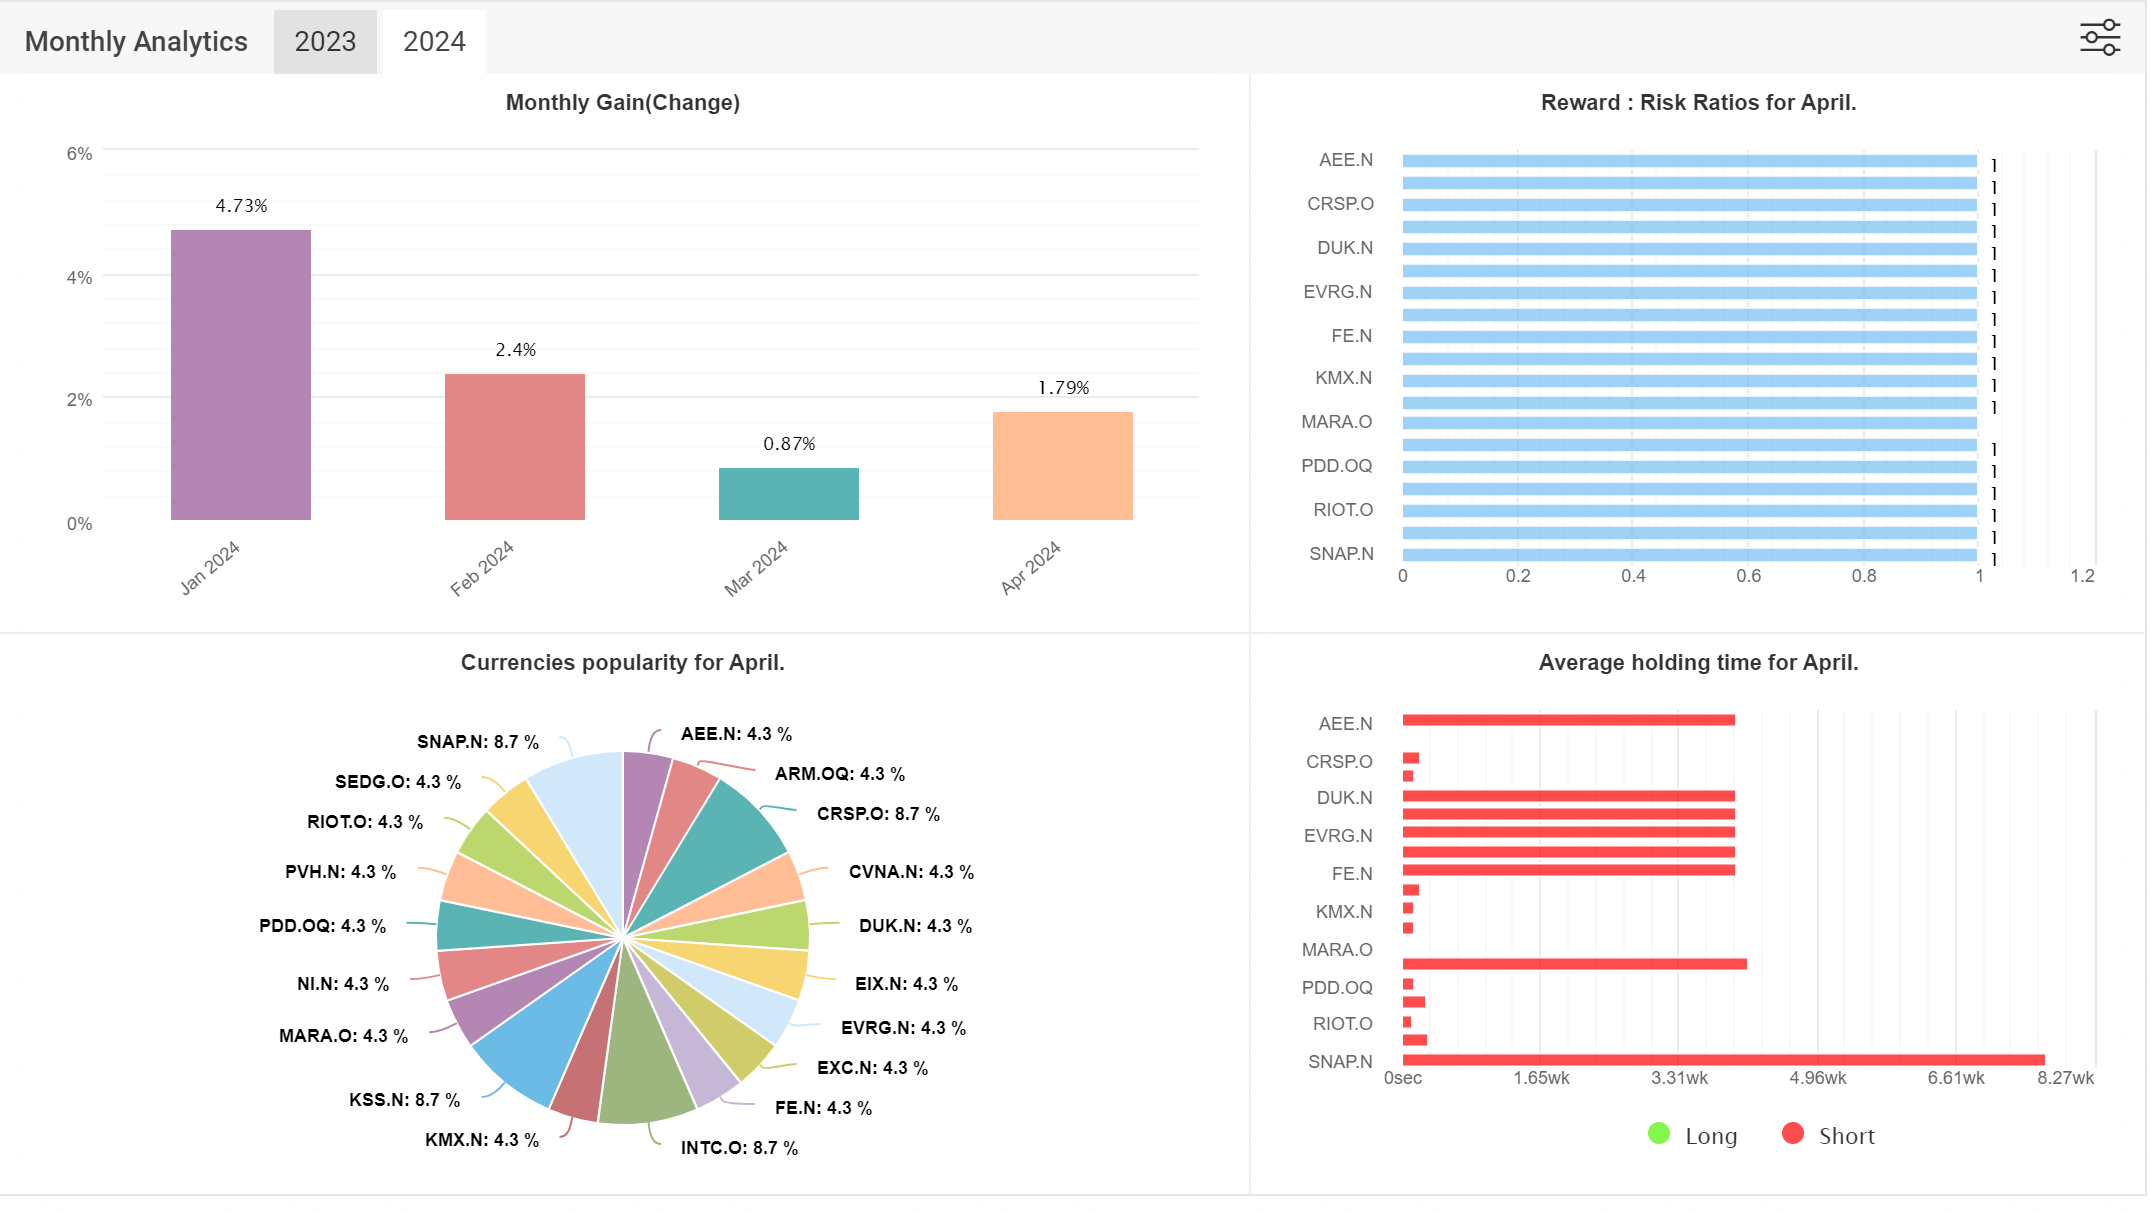The width and height of the screenshot is (2150, 1213).
Task: Select the Apr 2024 orange bar
Action: pos(1063,466)
